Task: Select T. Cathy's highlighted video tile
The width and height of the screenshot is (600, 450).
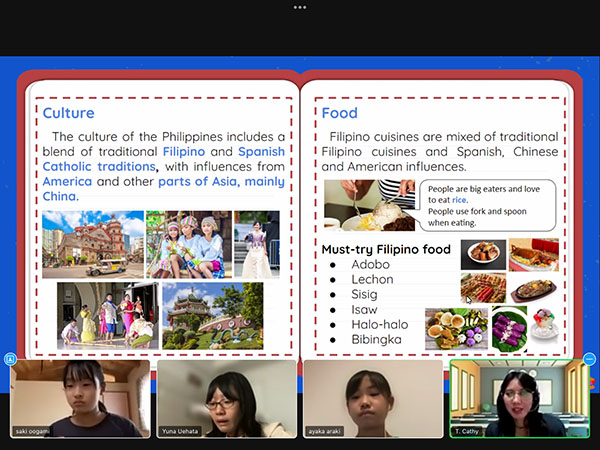Action: coord(519,398)
